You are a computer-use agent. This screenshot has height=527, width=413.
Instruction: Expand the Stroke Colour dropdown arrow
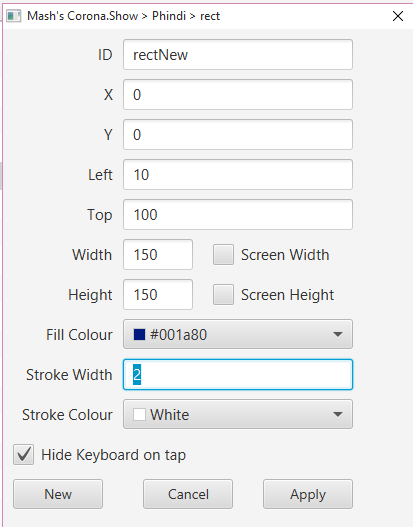pyautogui.click(x=338, y=414)
